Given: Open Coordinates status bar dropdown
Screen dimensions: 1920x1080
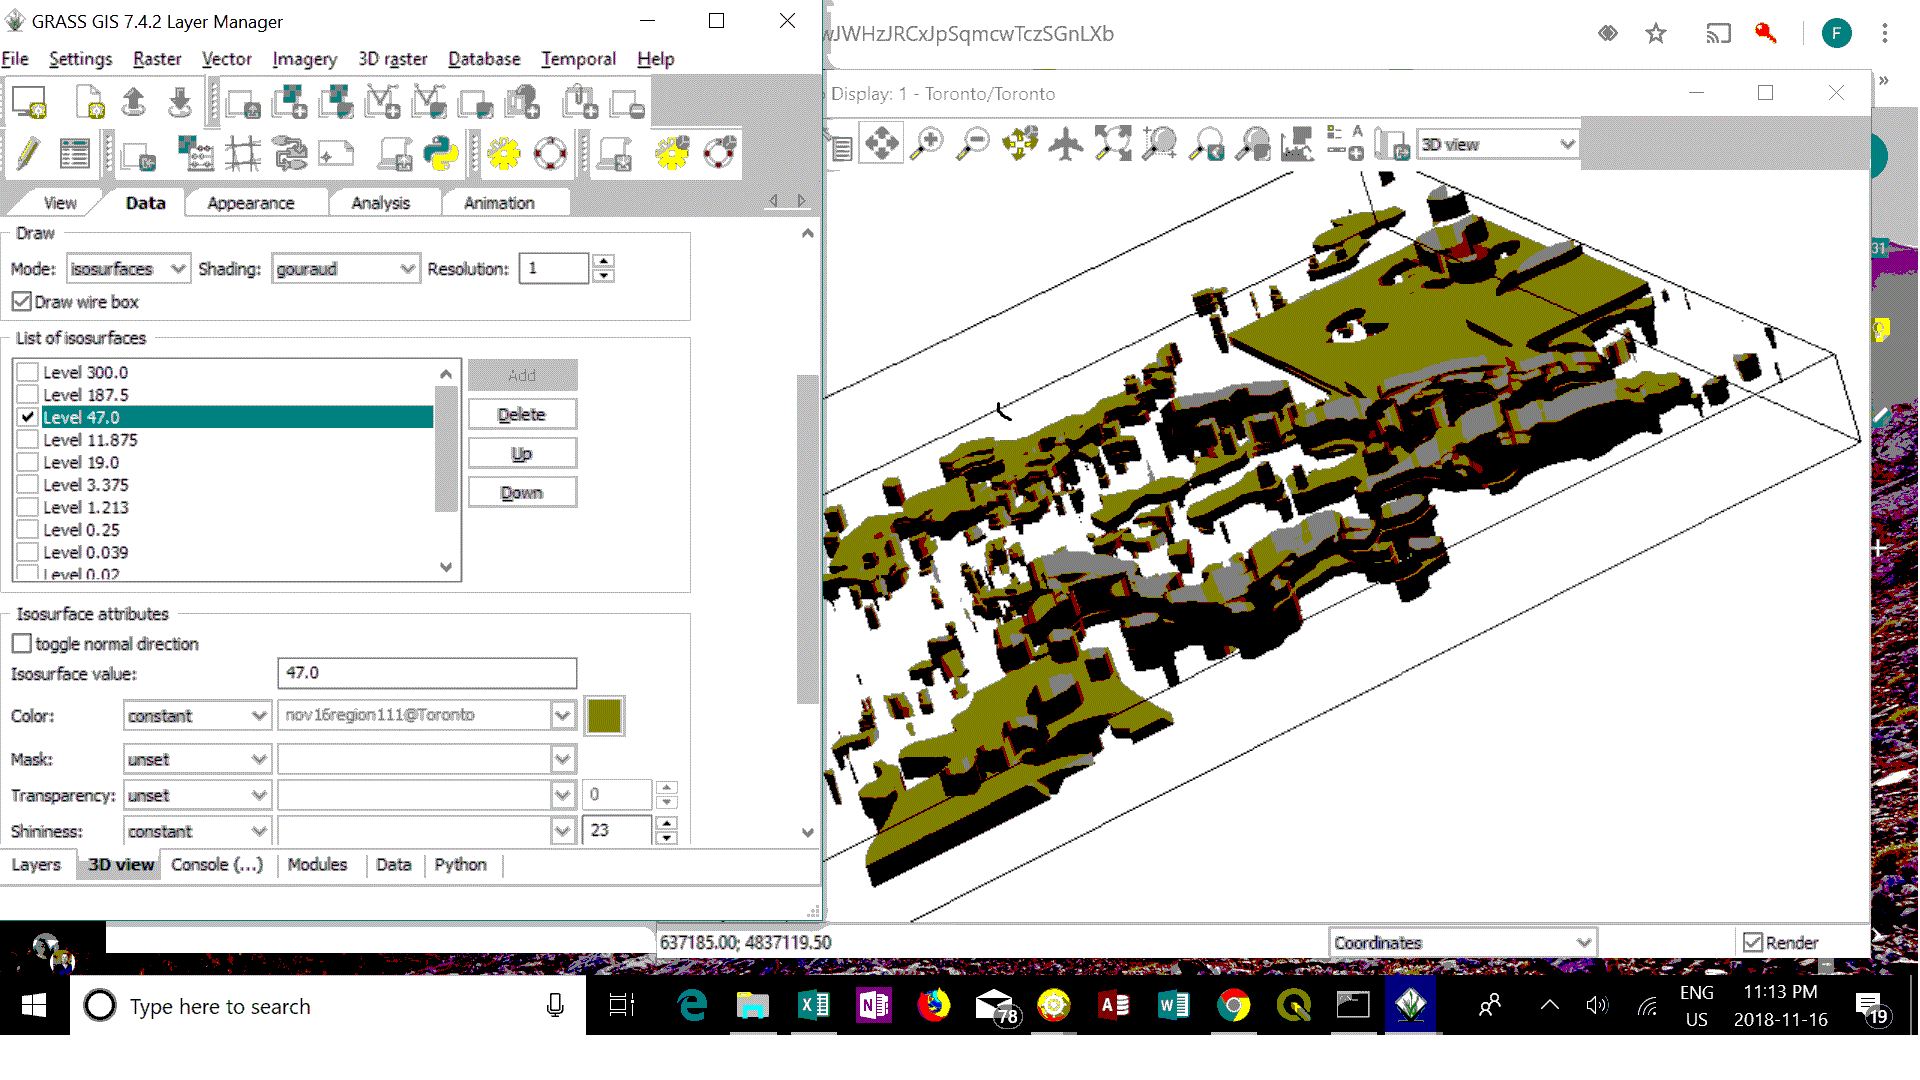Looking at the screenshot, I should tap(1463, 942).
